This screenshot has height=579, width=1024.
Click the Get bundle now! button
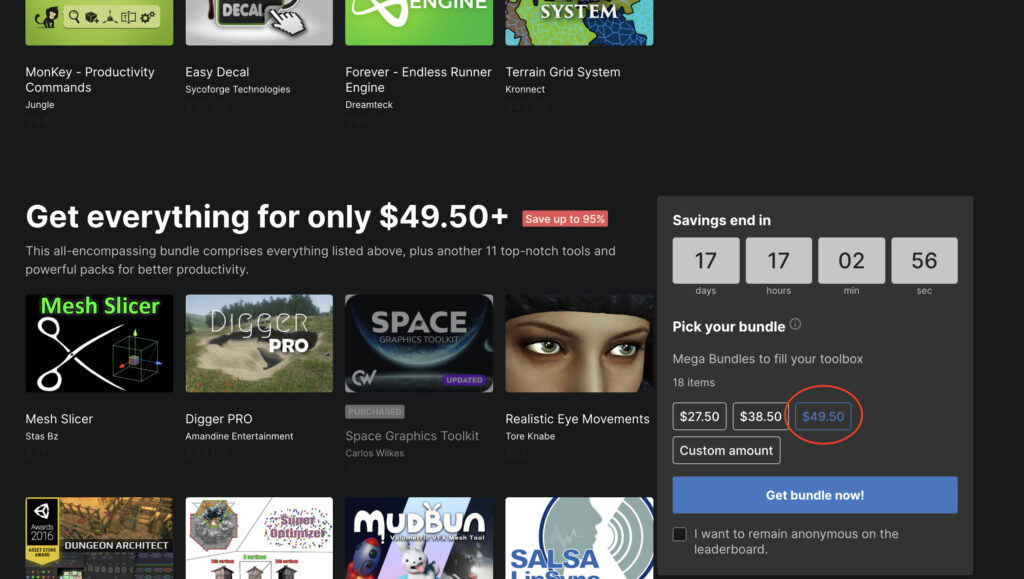point(815,495)
